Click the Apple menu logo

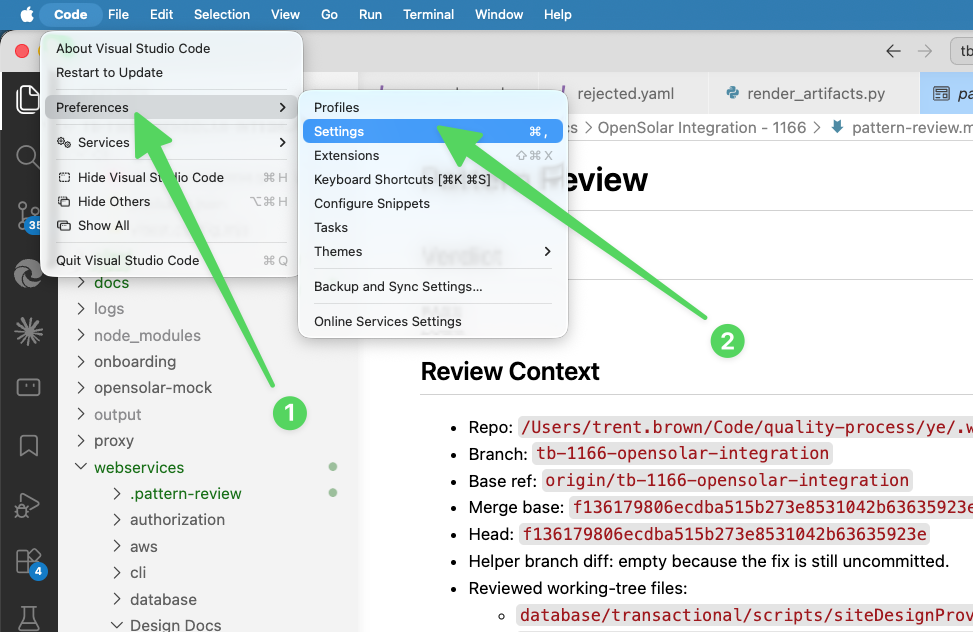coord(27,14)
